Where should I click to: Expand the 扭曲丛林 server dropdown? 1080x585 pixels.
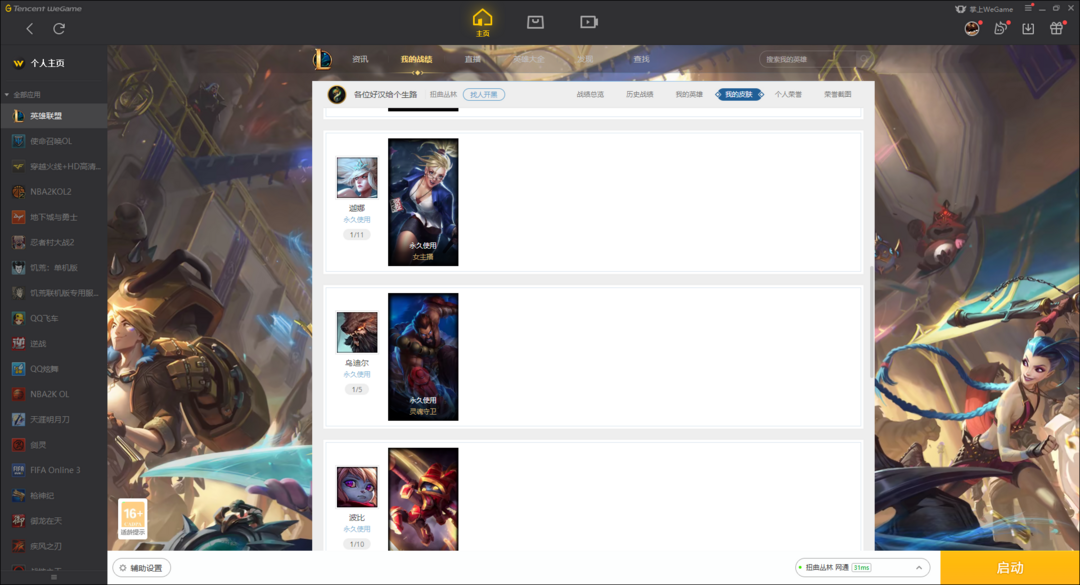pyautogui.click(x=862, y=568)
